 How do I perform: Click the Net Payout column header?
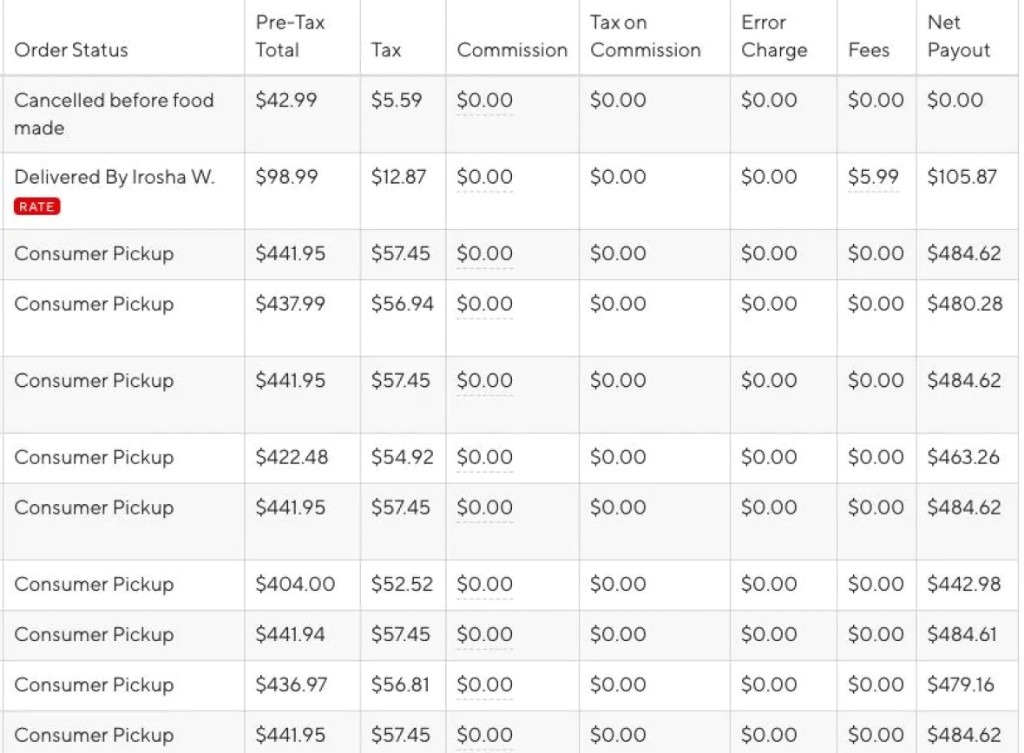(x=958, y=36)
